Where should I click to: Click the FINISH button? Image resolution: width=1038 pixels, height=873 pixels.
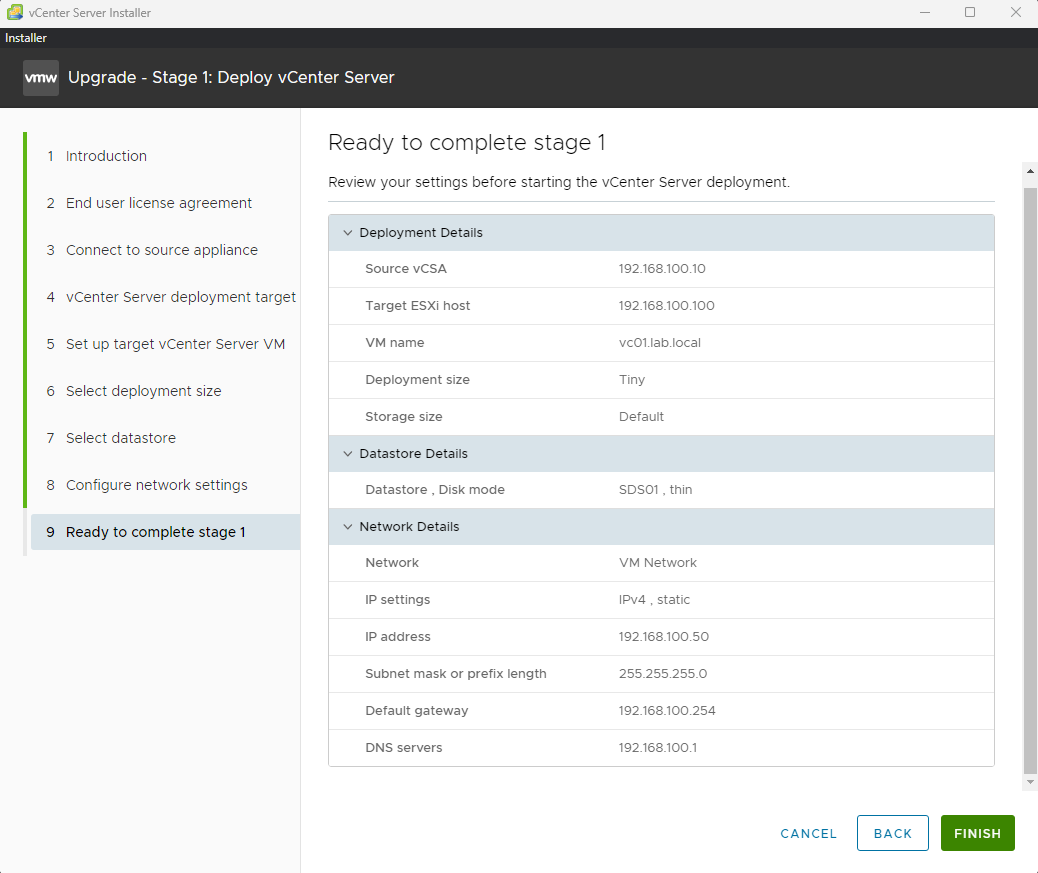978,833
